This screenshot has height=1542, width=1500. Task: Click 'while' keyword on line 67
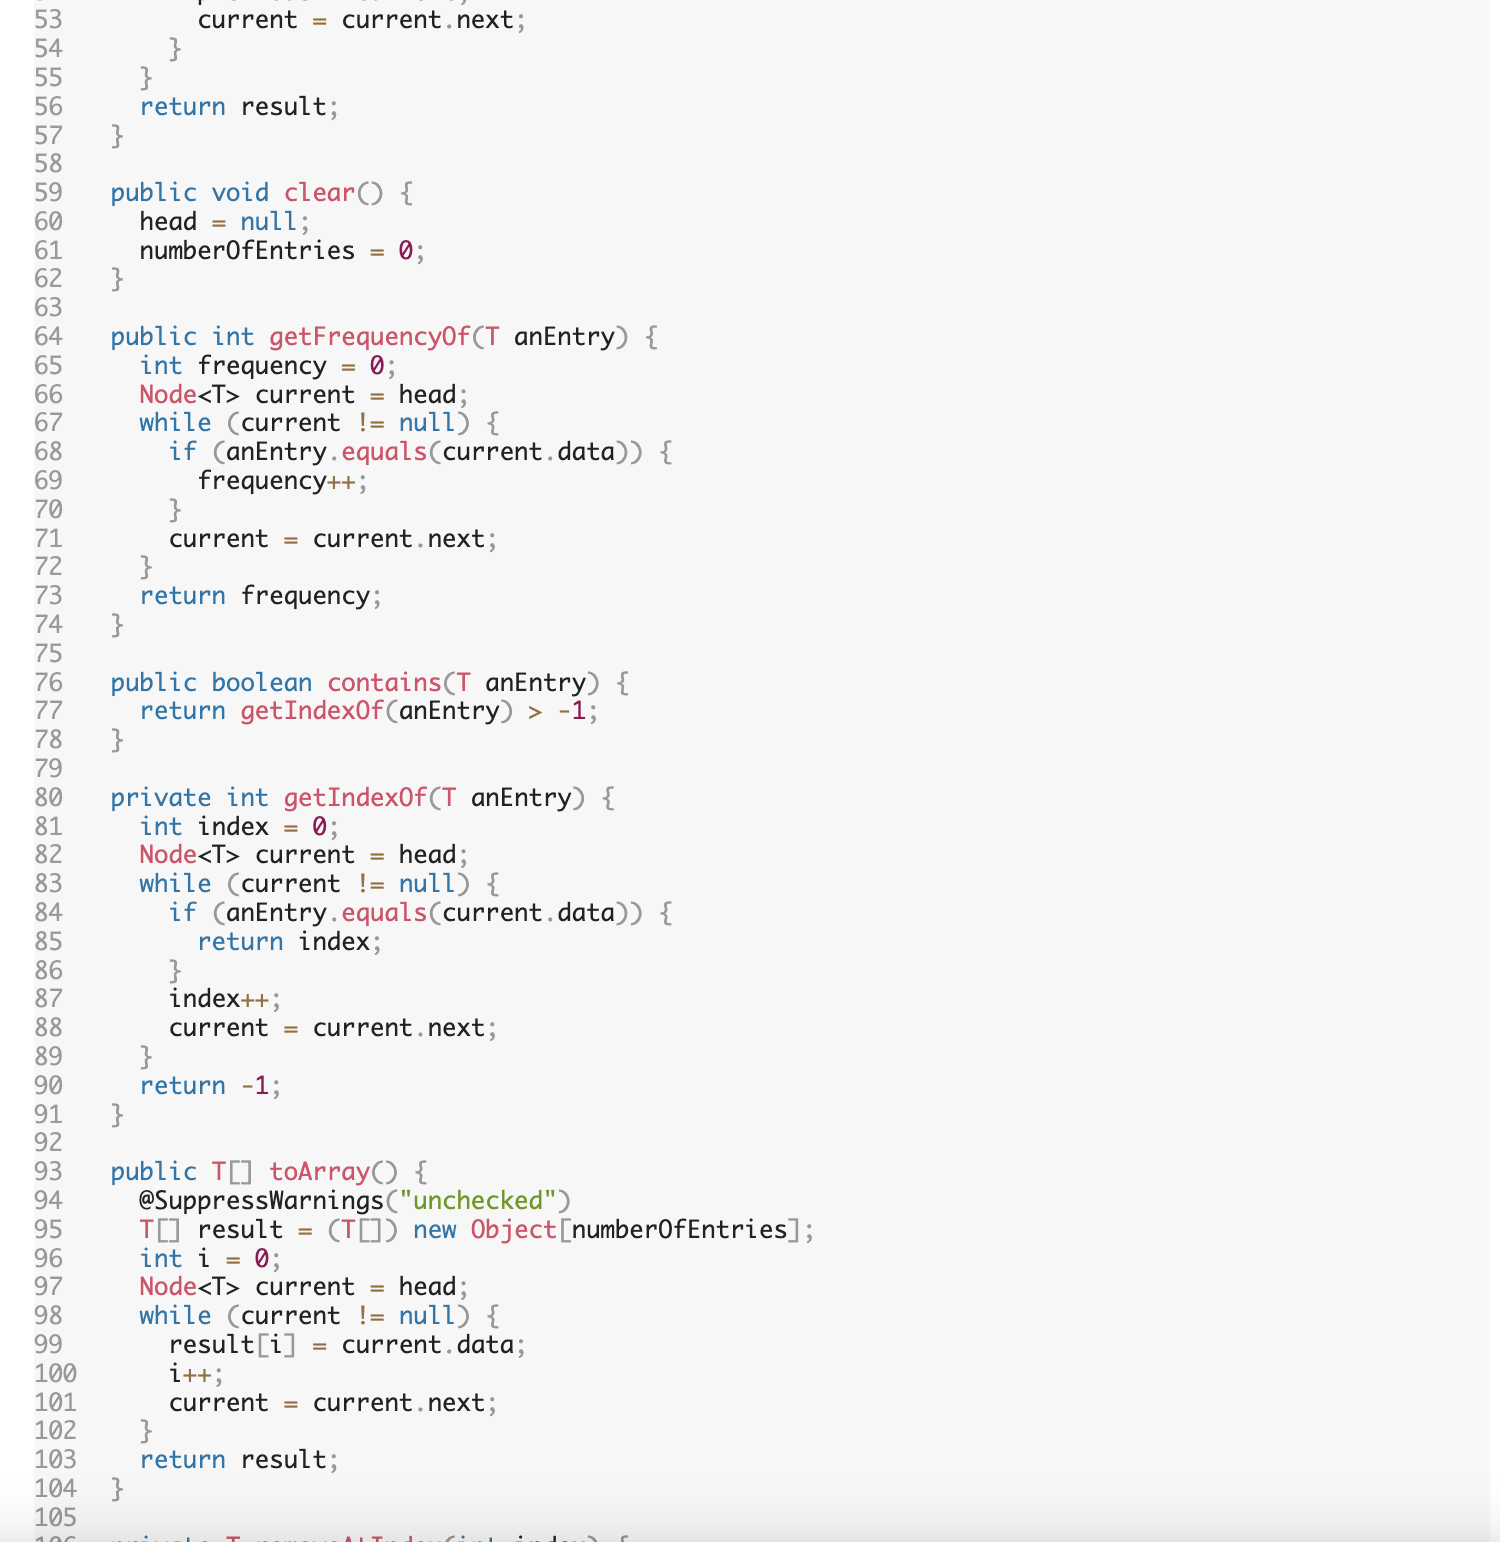point(175,423)
